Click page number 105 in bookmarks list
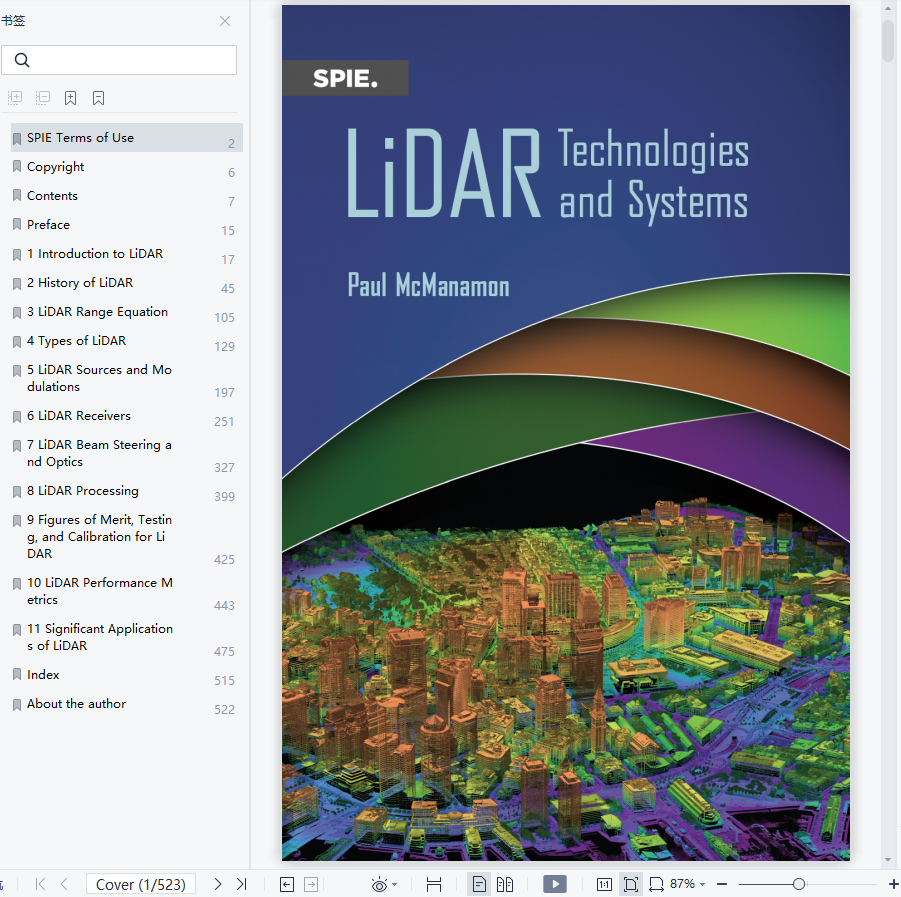Viewport: 901px width, 897px height. [225, 318]
